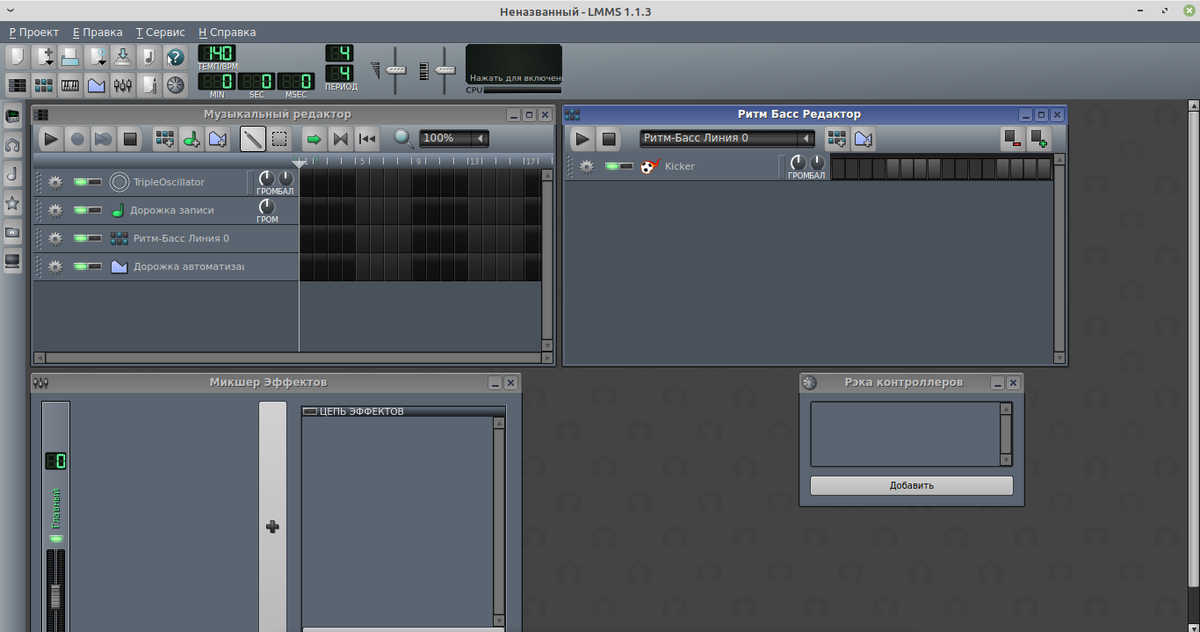1200x632 pixels.
Task: Click the Главный channel fader
Action: coord(56,596)
